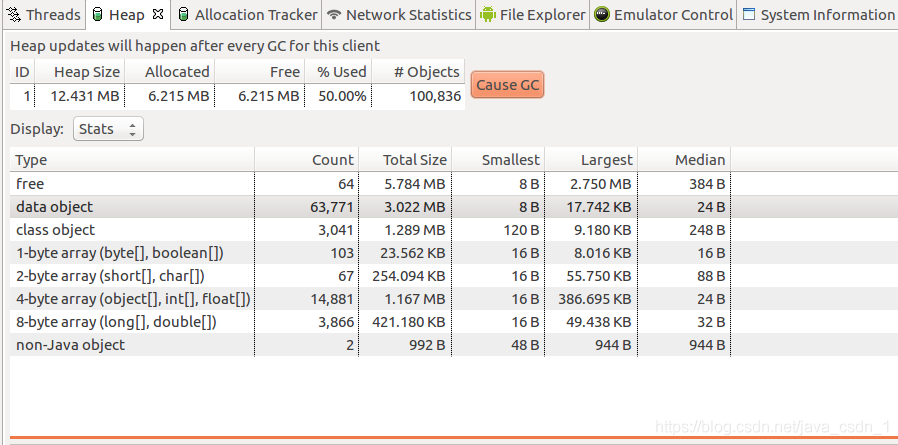Click the Cause GC button
This screenshot has height=445, width=898.
point(507,85)
